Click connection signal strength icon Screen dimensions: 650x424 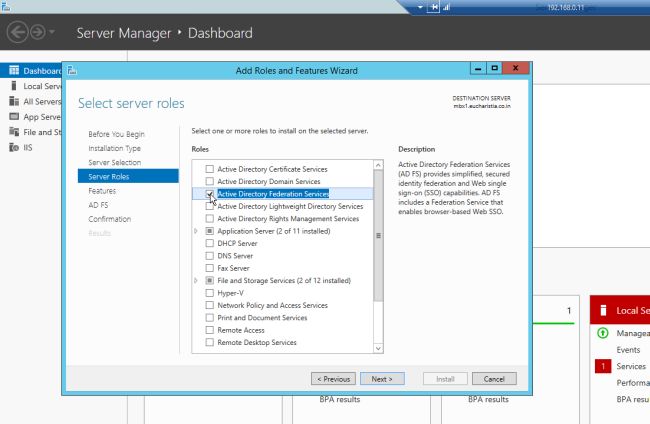(x=446, y=7)
